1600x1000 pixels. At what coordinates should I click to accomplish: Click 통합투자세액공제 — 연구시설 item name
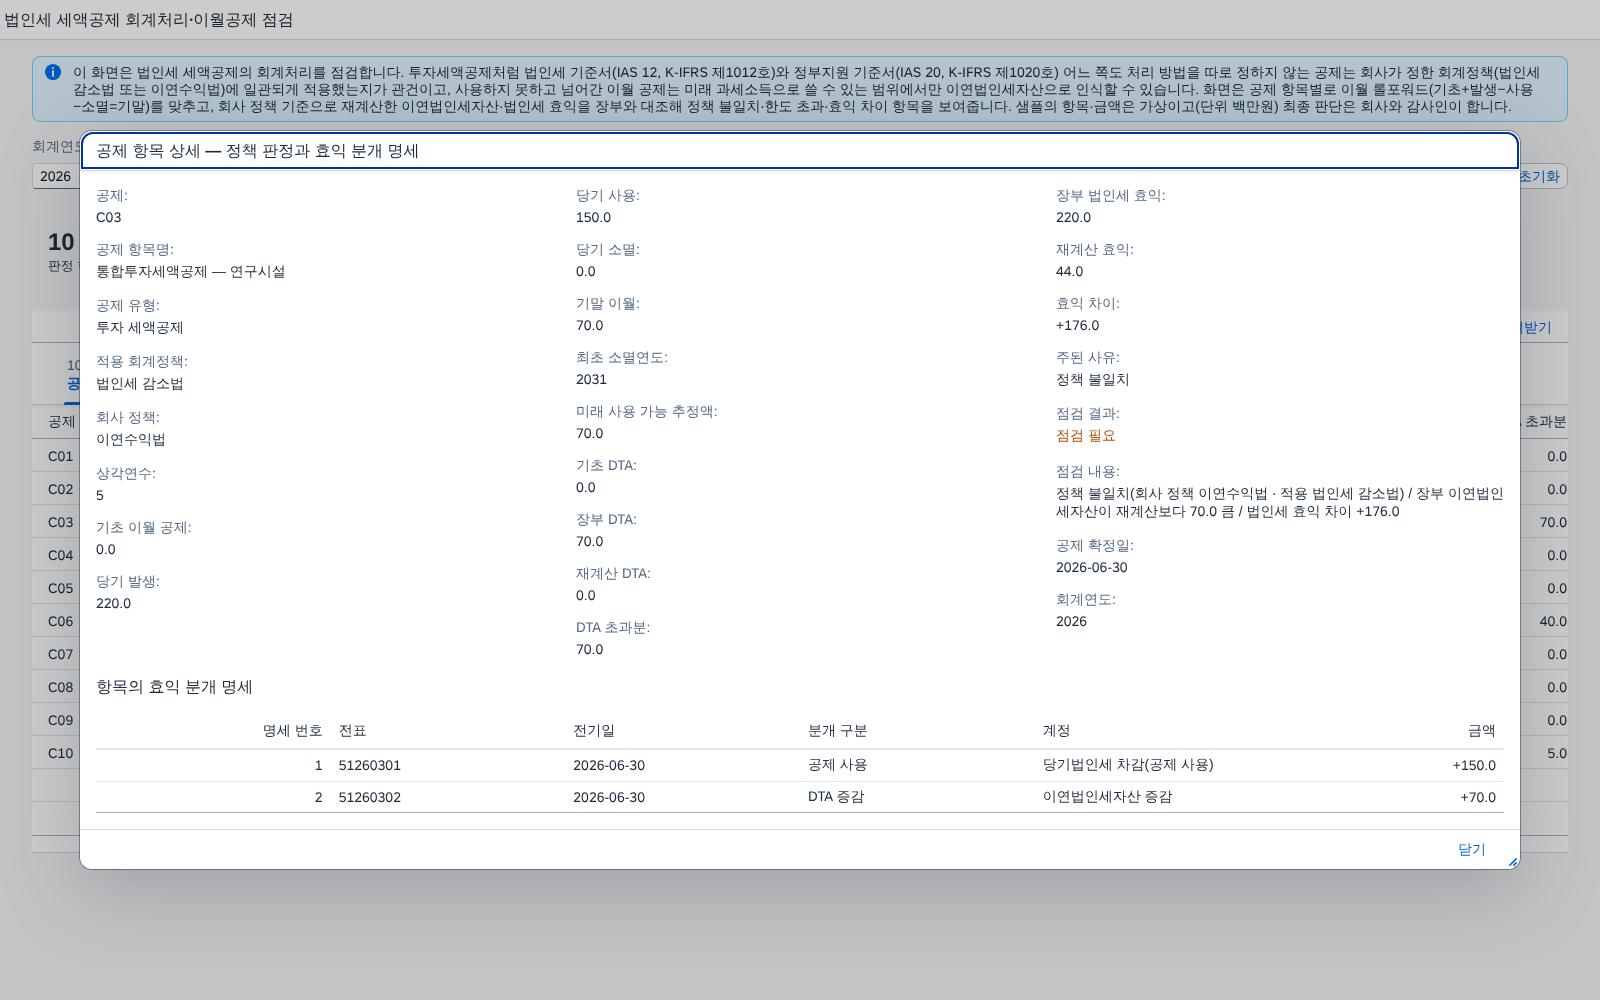pos(190,271)
